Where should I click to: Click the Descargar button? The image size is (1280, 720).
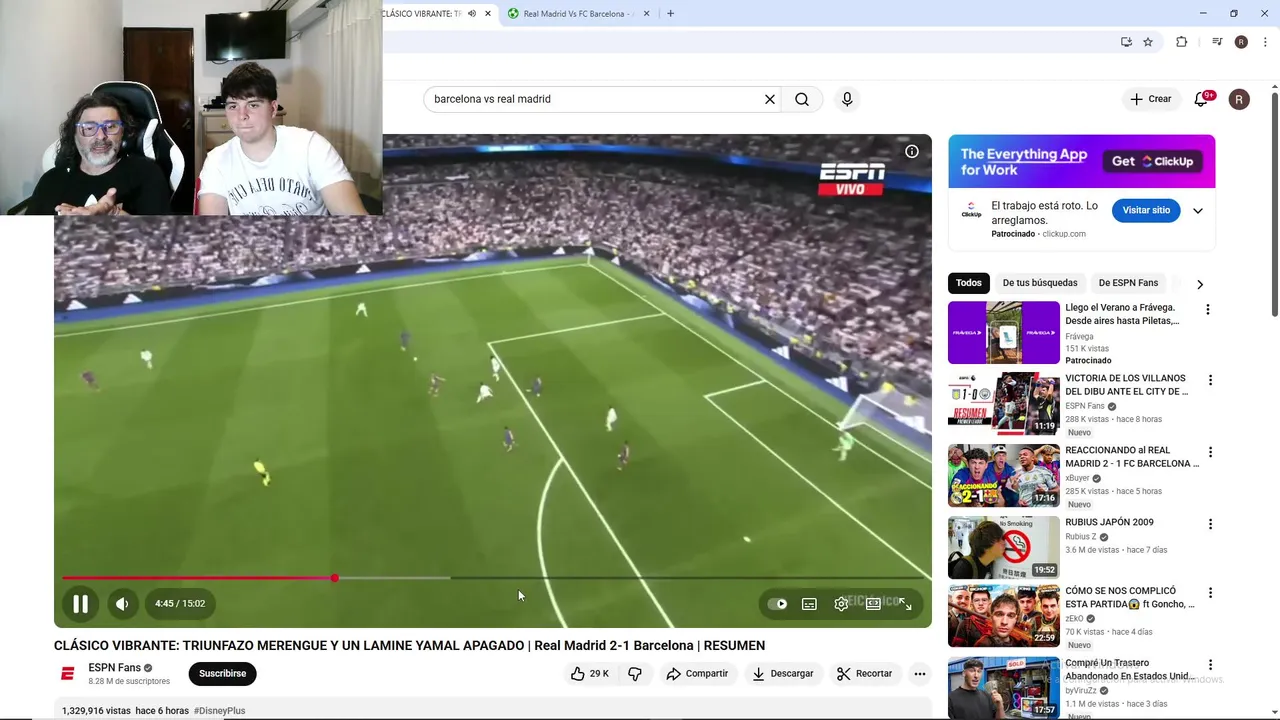pyautogui.click(x=783, y=674)
